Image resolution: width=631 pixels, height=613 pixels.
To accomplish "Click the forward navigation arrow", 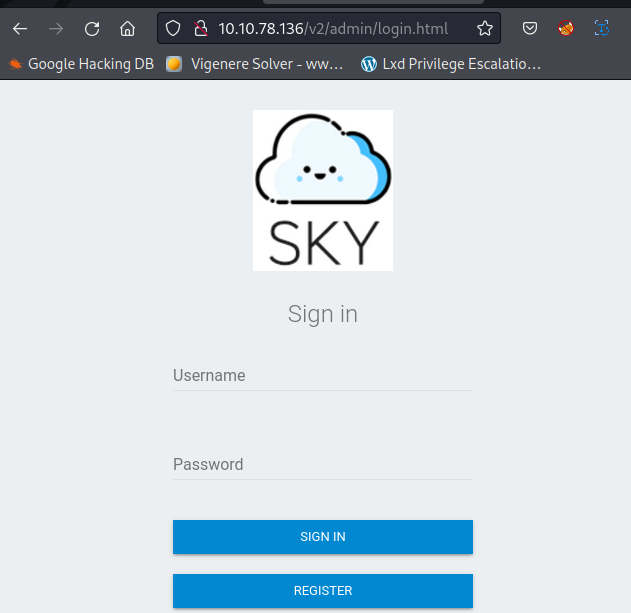I will click(56, 29).
